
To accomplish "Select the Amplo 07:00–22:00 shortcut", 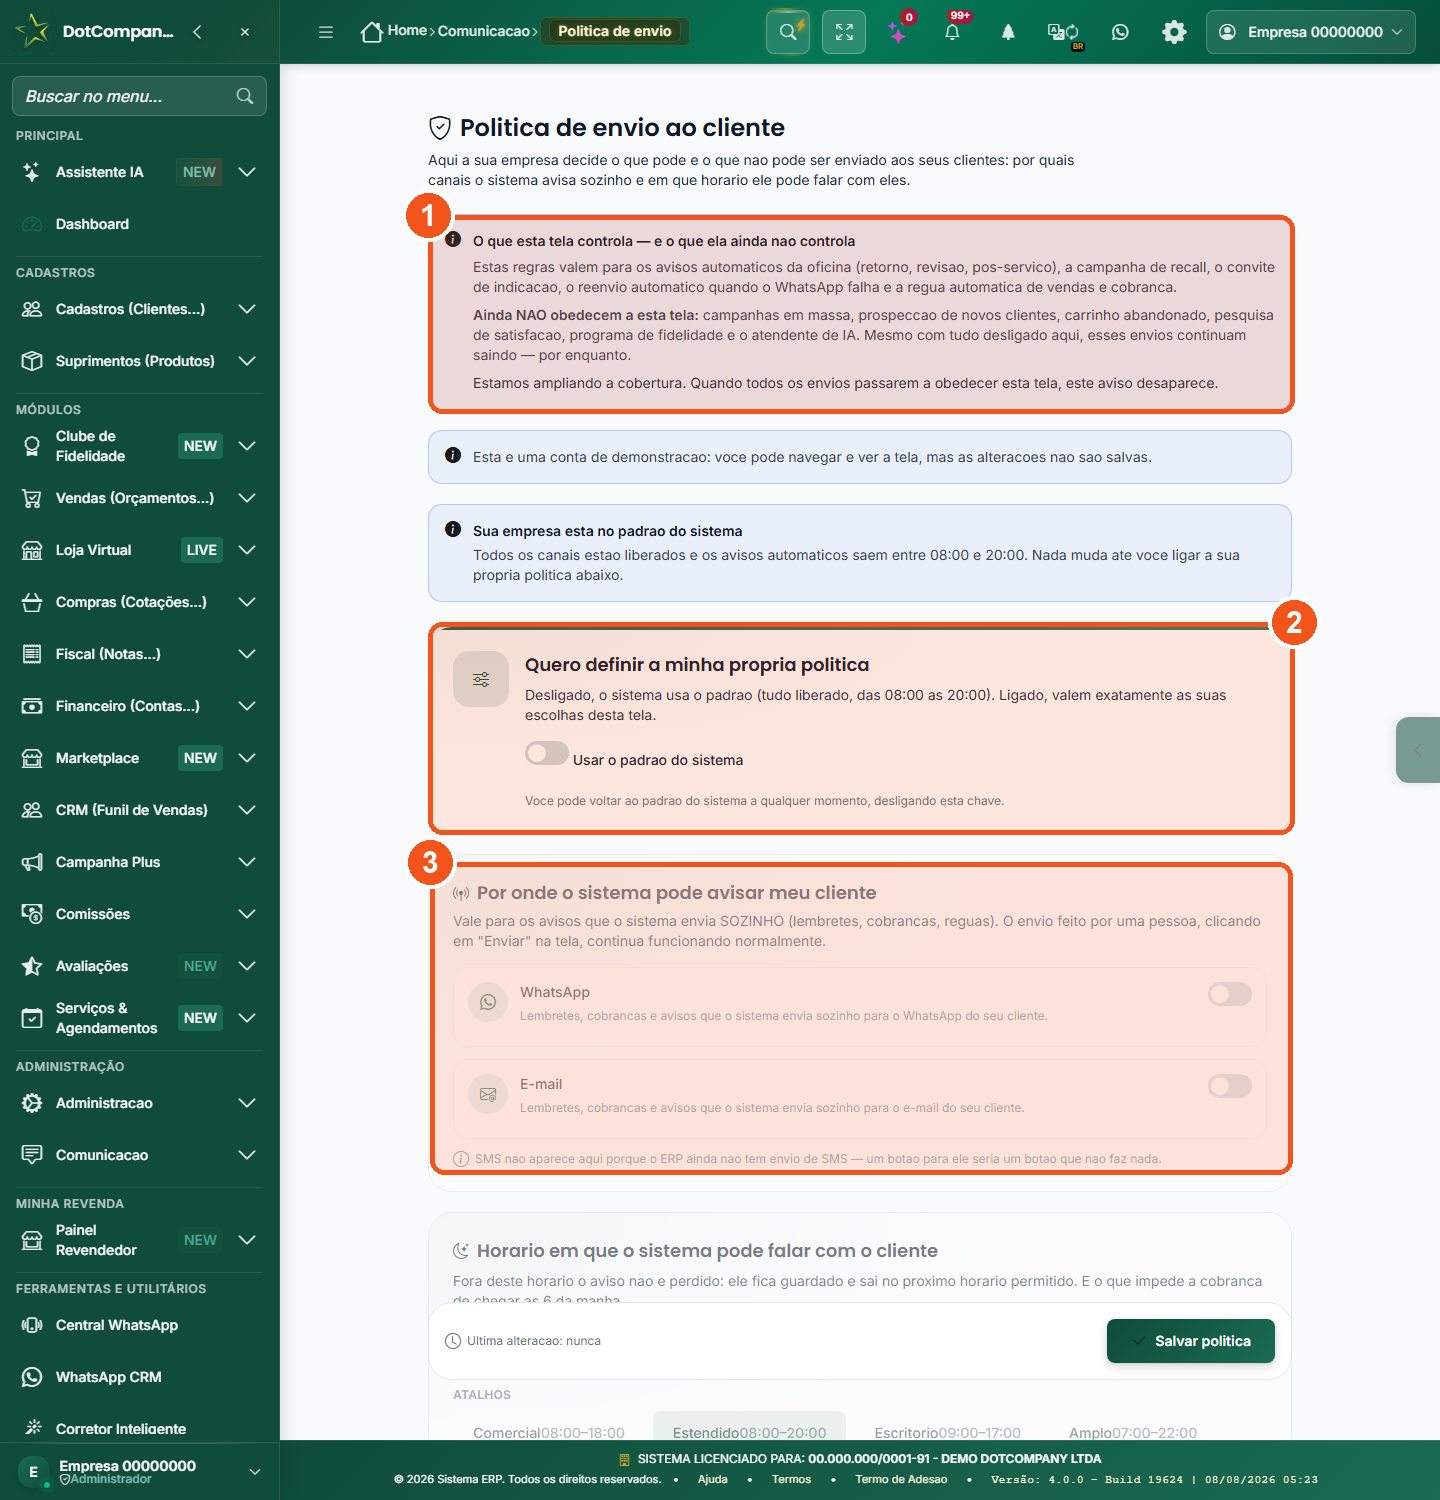I will coord(1133,1432).
